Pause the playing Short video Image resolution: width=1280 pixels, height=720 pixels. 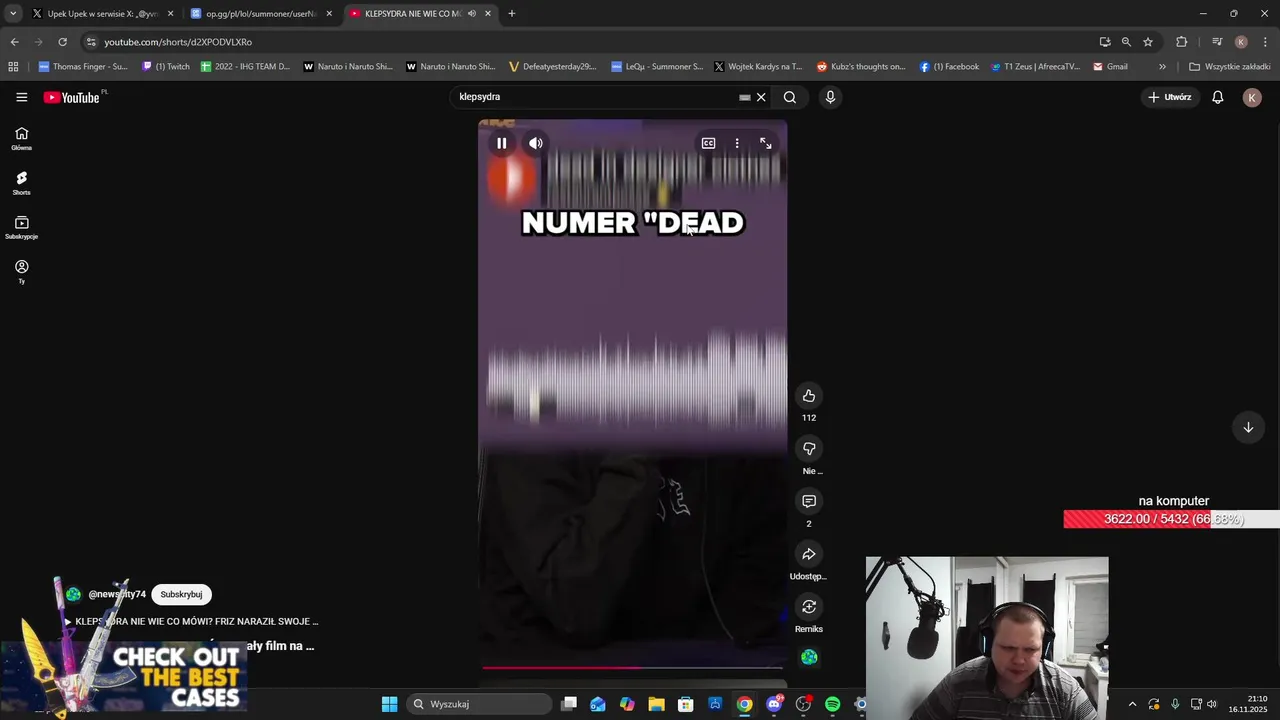point(502,143)
